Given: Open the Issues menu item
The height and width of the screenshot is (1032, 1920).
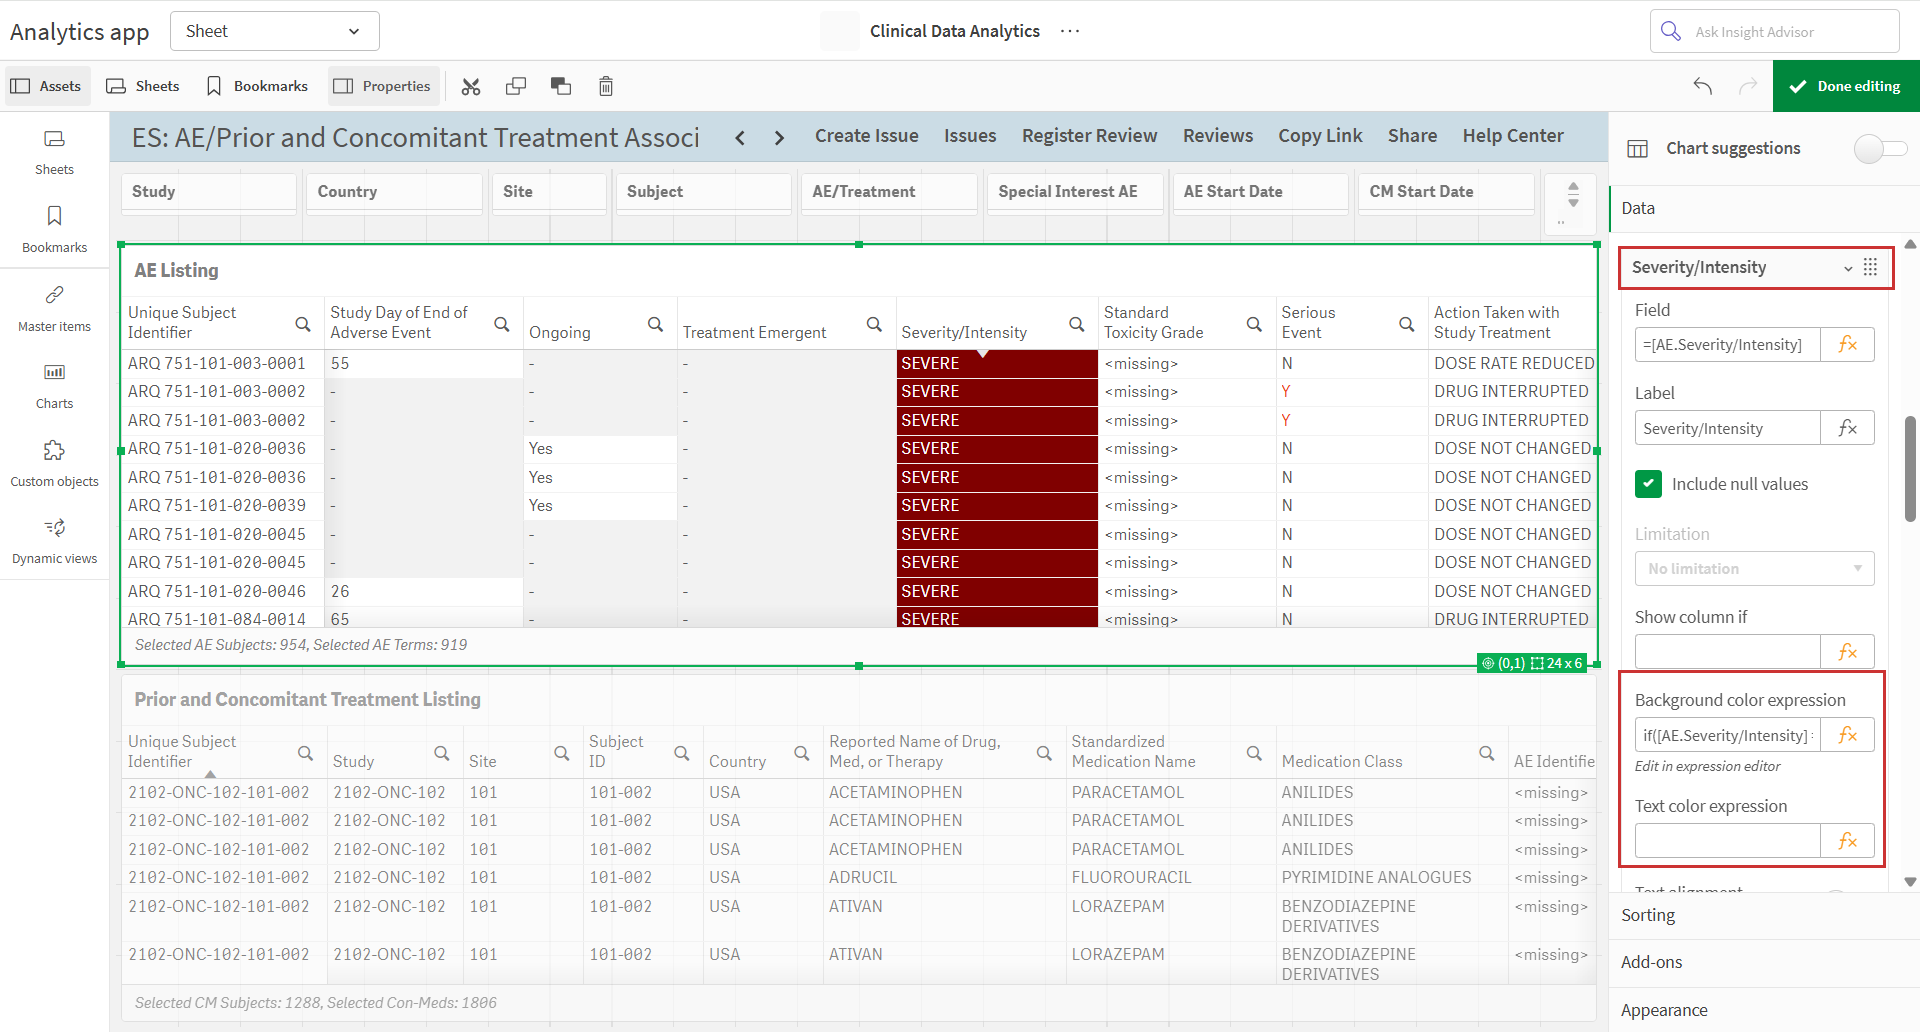Looking at the screenshot, I should [x=970, y=136].
